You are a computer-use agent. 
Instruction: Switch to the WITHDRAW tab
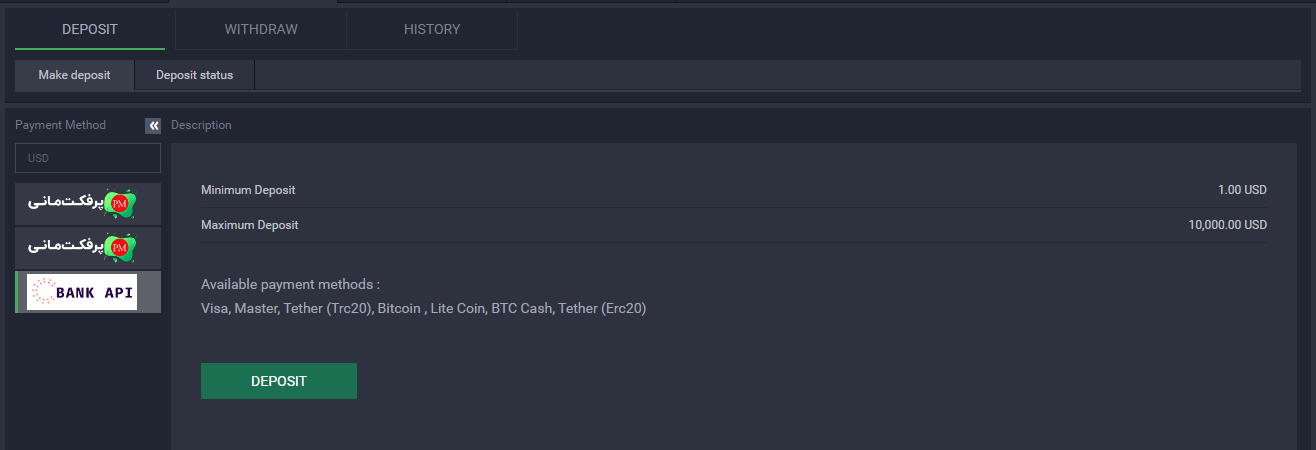(261, 29)
